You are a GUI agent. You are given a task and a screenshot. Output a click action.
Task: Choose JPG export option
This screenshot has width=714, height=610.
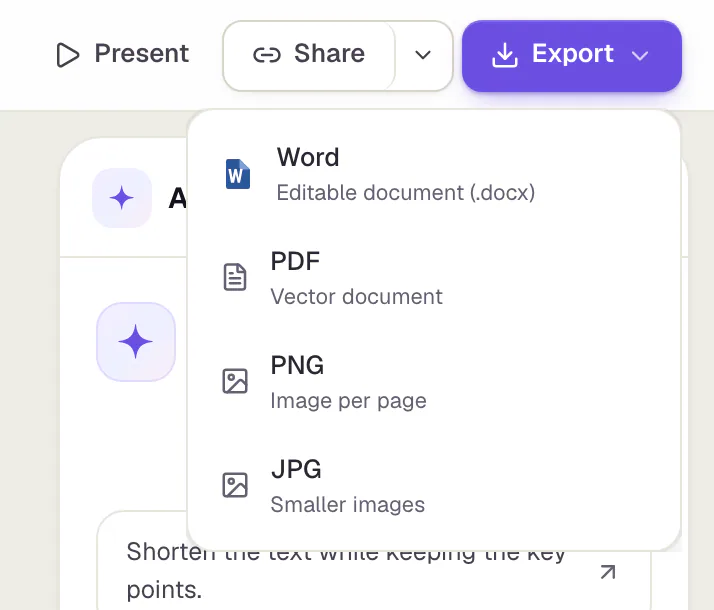pyautogui.click(x=434, y=486)
